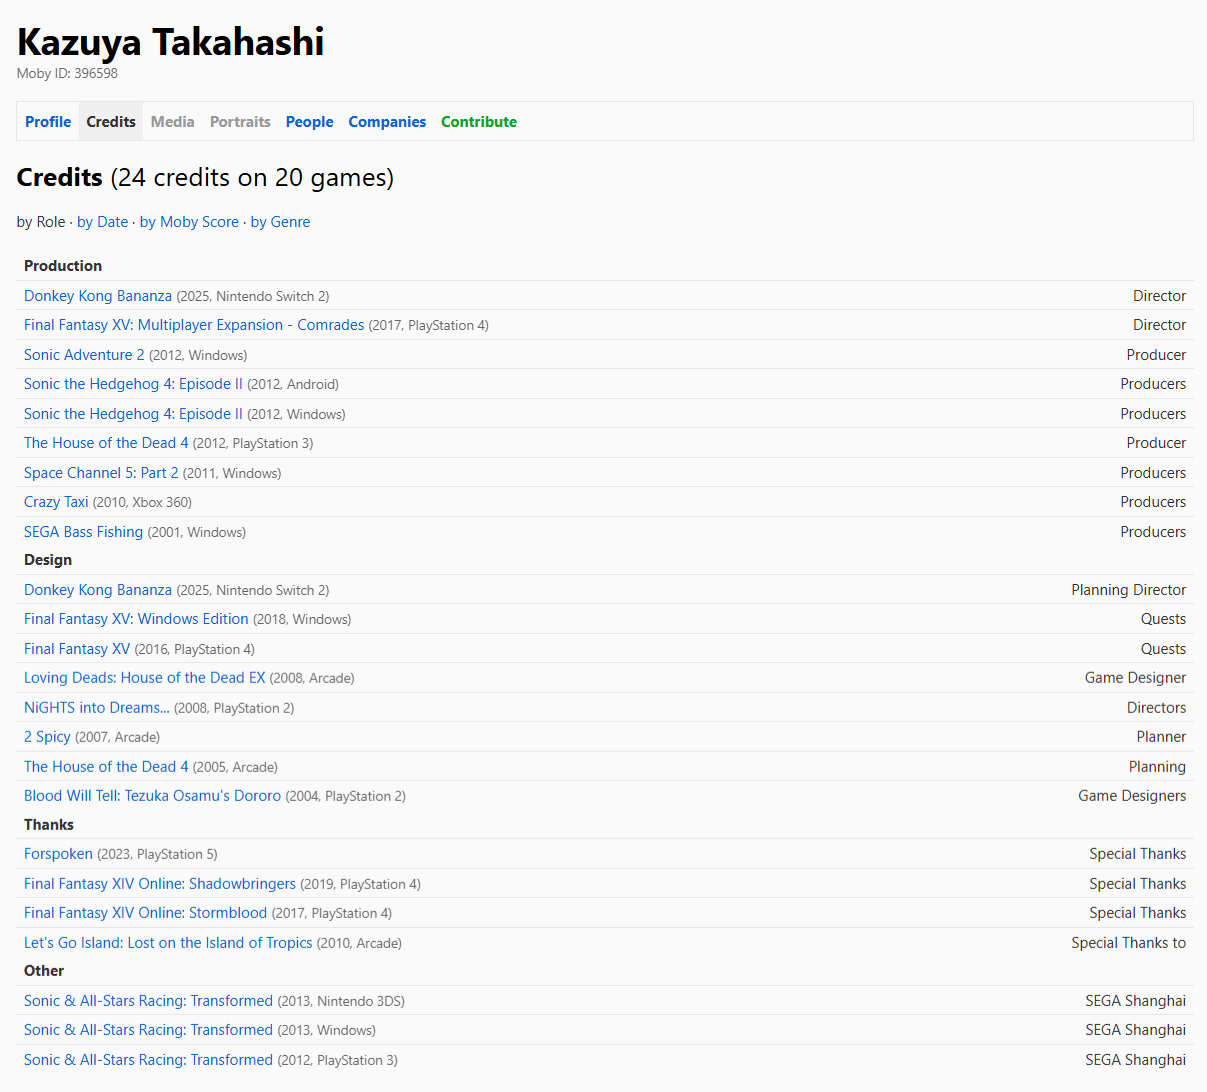Click the Game Designers role for Blood Will Tell
This screenshot has height=1092, width=1207.
coord(1132,796)
